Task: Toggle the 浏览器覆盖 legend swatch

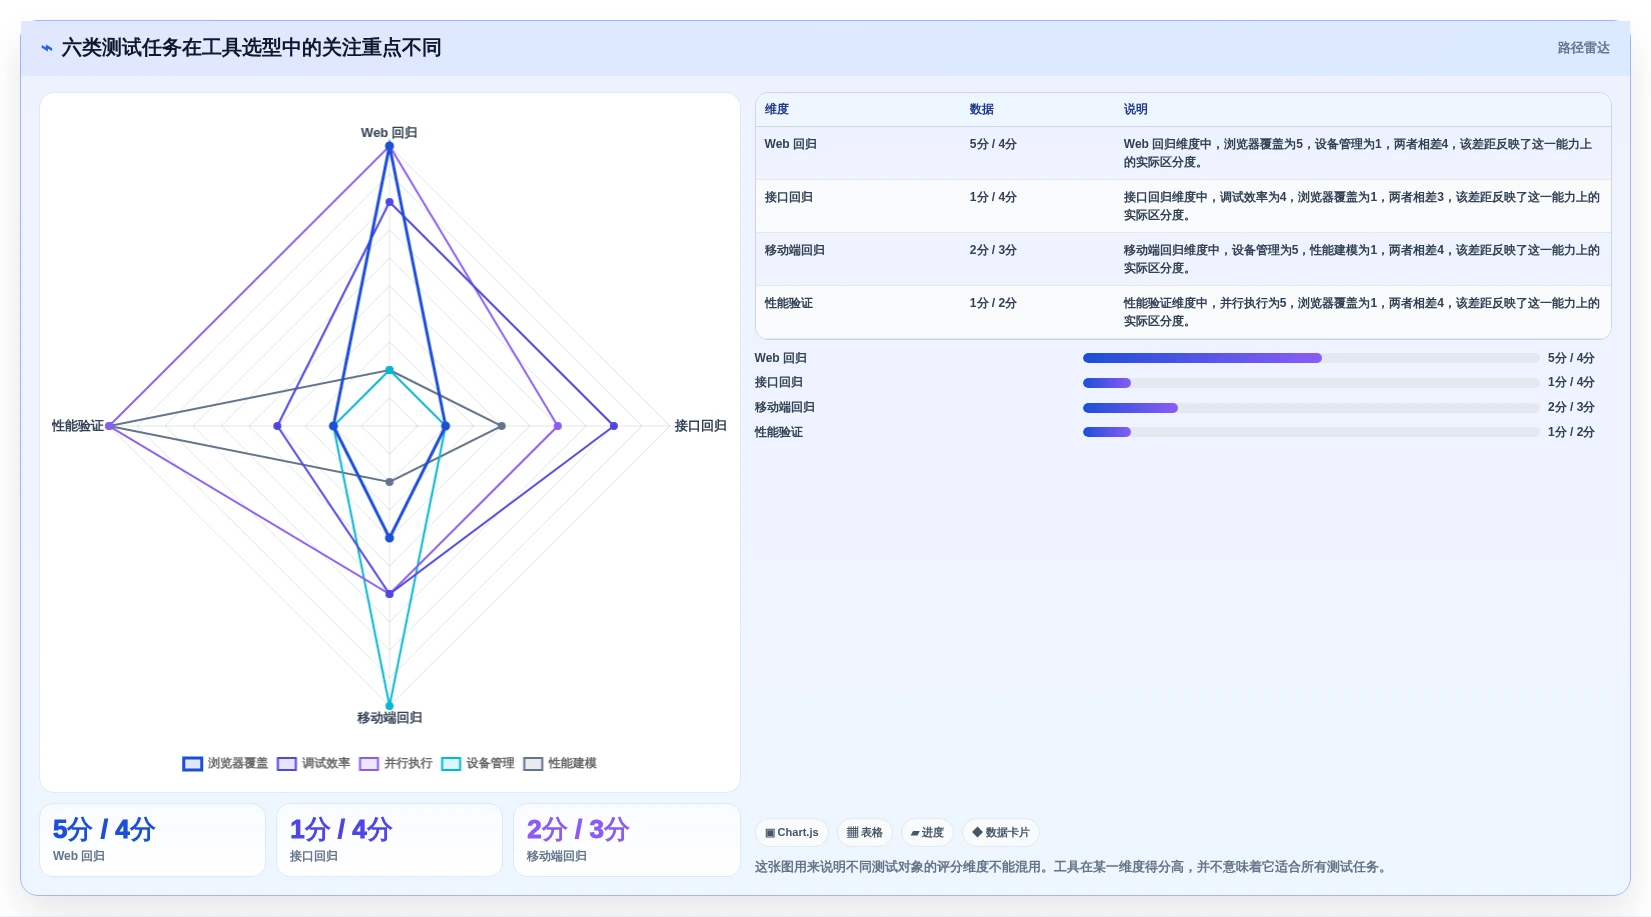Action: click(192, 764)
